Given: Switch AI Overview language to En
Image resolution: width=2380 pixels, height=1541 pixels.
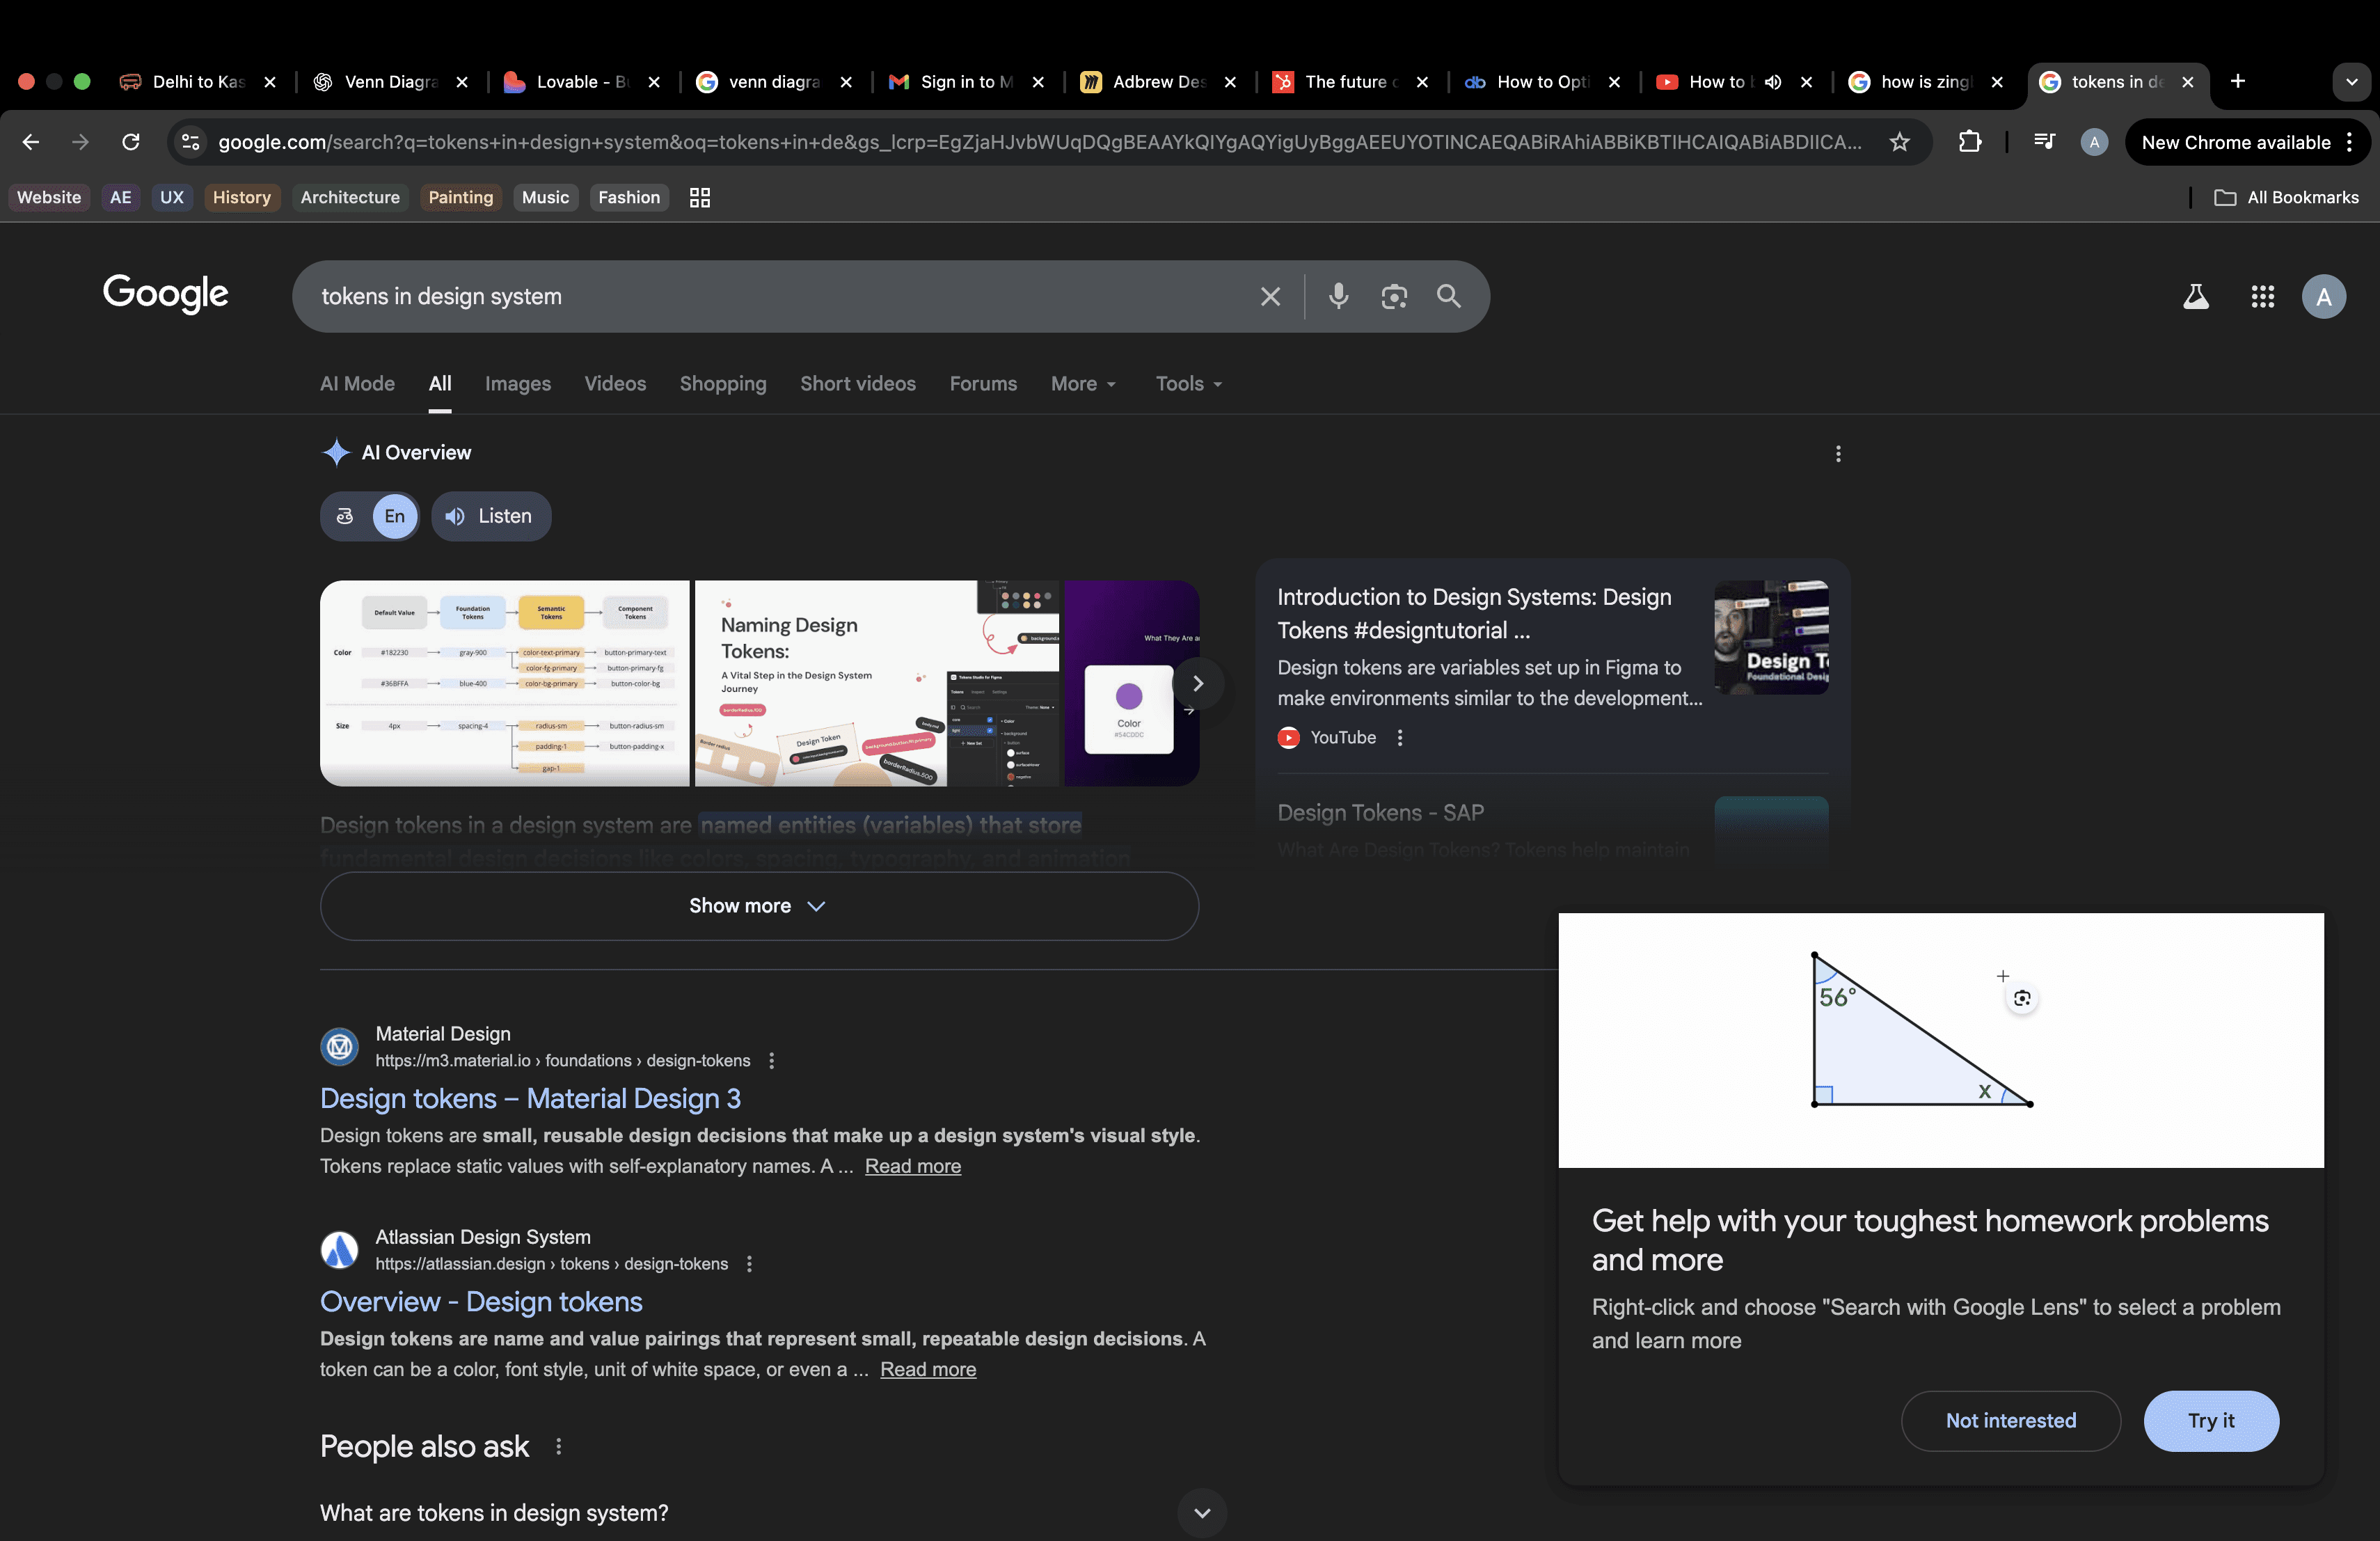Looking at the screenshot, I should pyautogui.click(x=394, y=516).
